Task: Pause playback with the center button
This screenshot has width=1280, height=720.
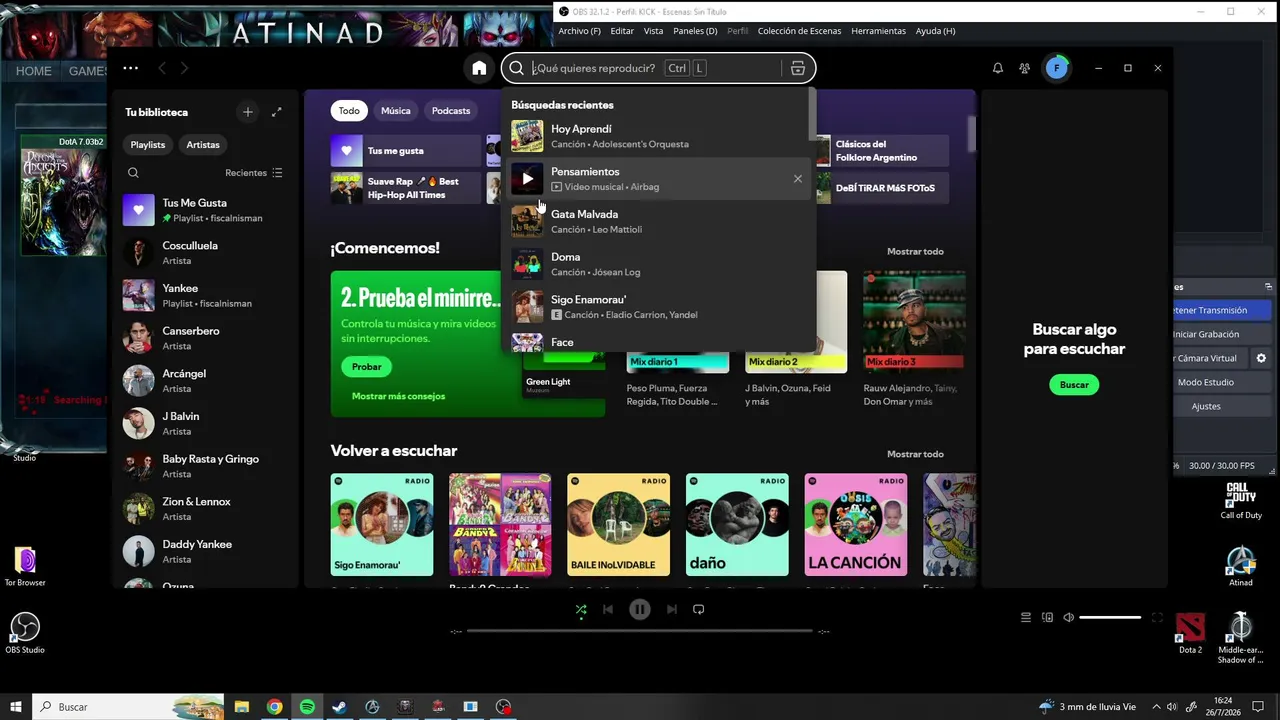Action: click(640, 609)
